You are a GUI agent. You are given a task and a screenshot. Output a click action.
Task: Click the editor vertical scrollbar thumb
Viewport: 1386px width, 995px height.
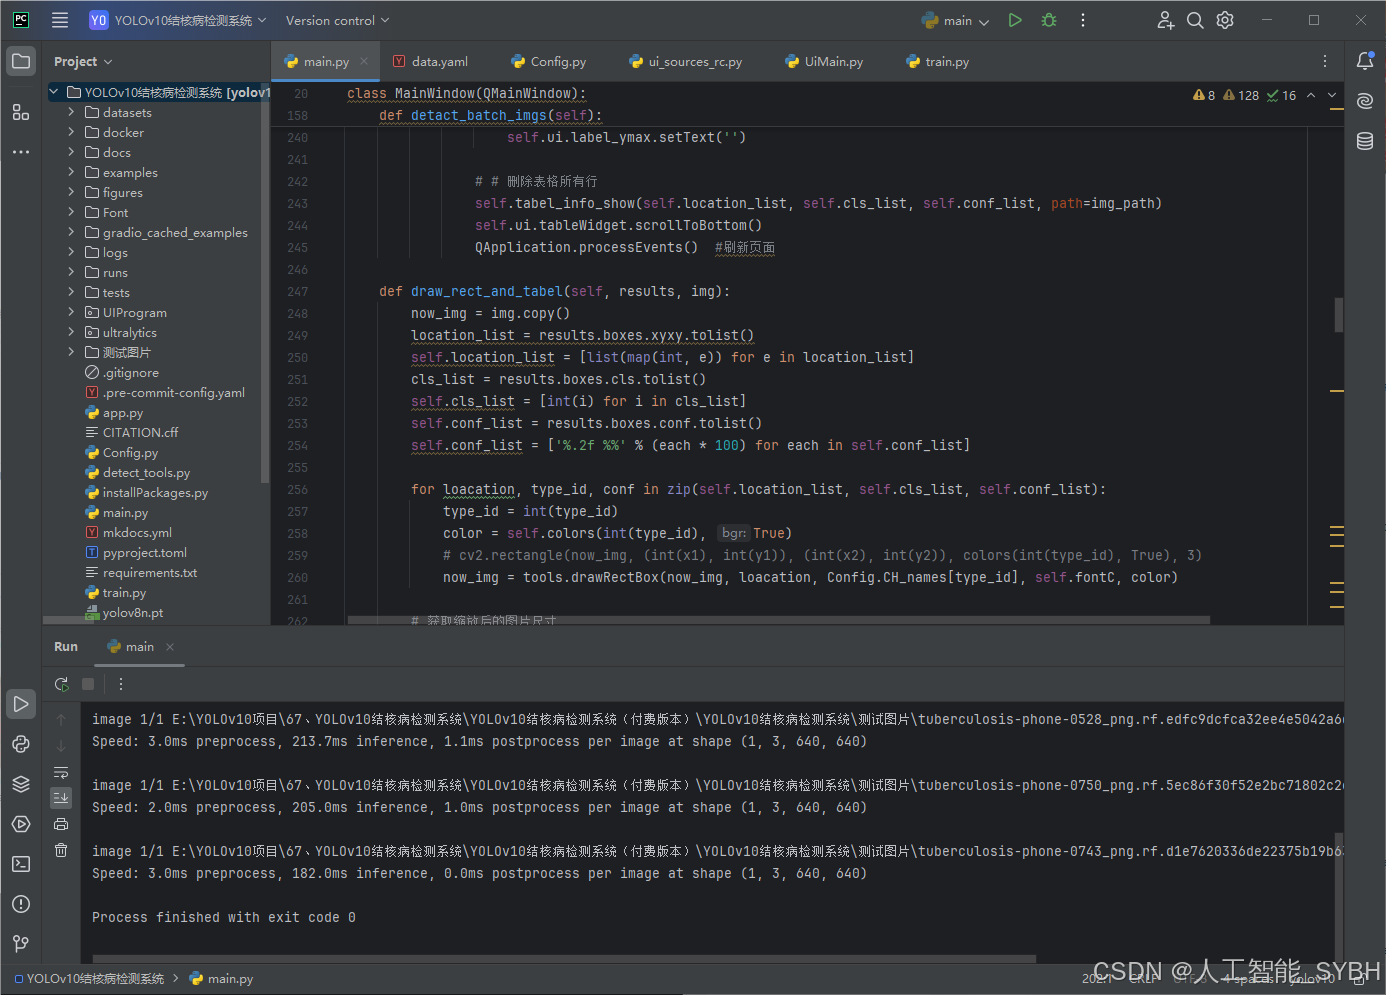point(1338,315)
